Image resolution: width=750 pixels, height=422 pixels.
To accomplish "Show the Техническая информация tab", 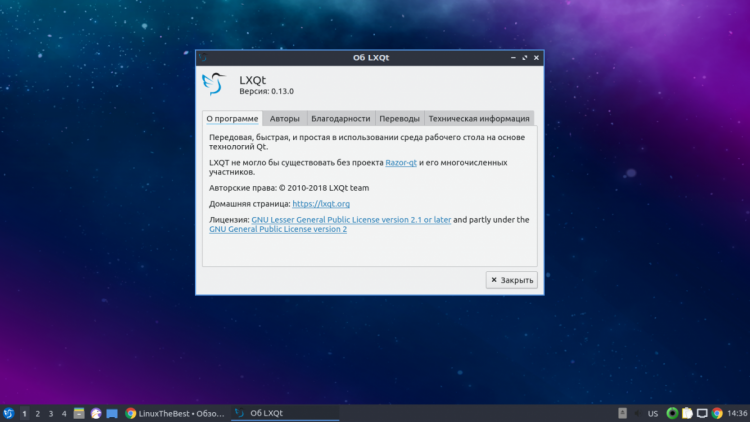I will tap(479, 118).
